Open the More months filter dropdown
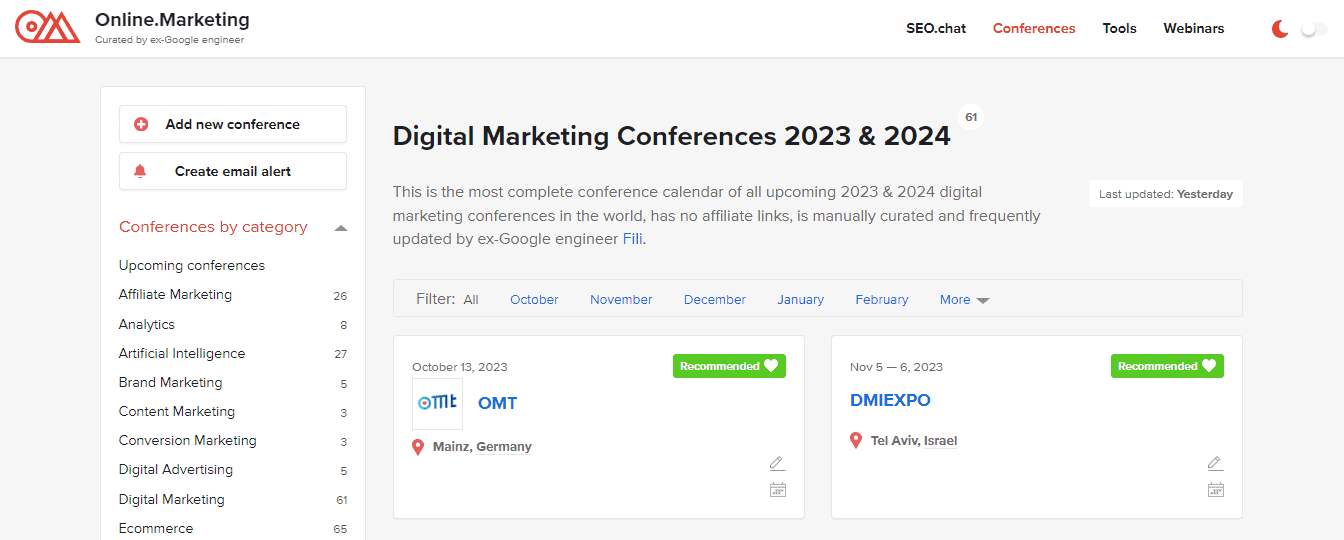This screenshot has width=1344, height=540. coord(964,300)
